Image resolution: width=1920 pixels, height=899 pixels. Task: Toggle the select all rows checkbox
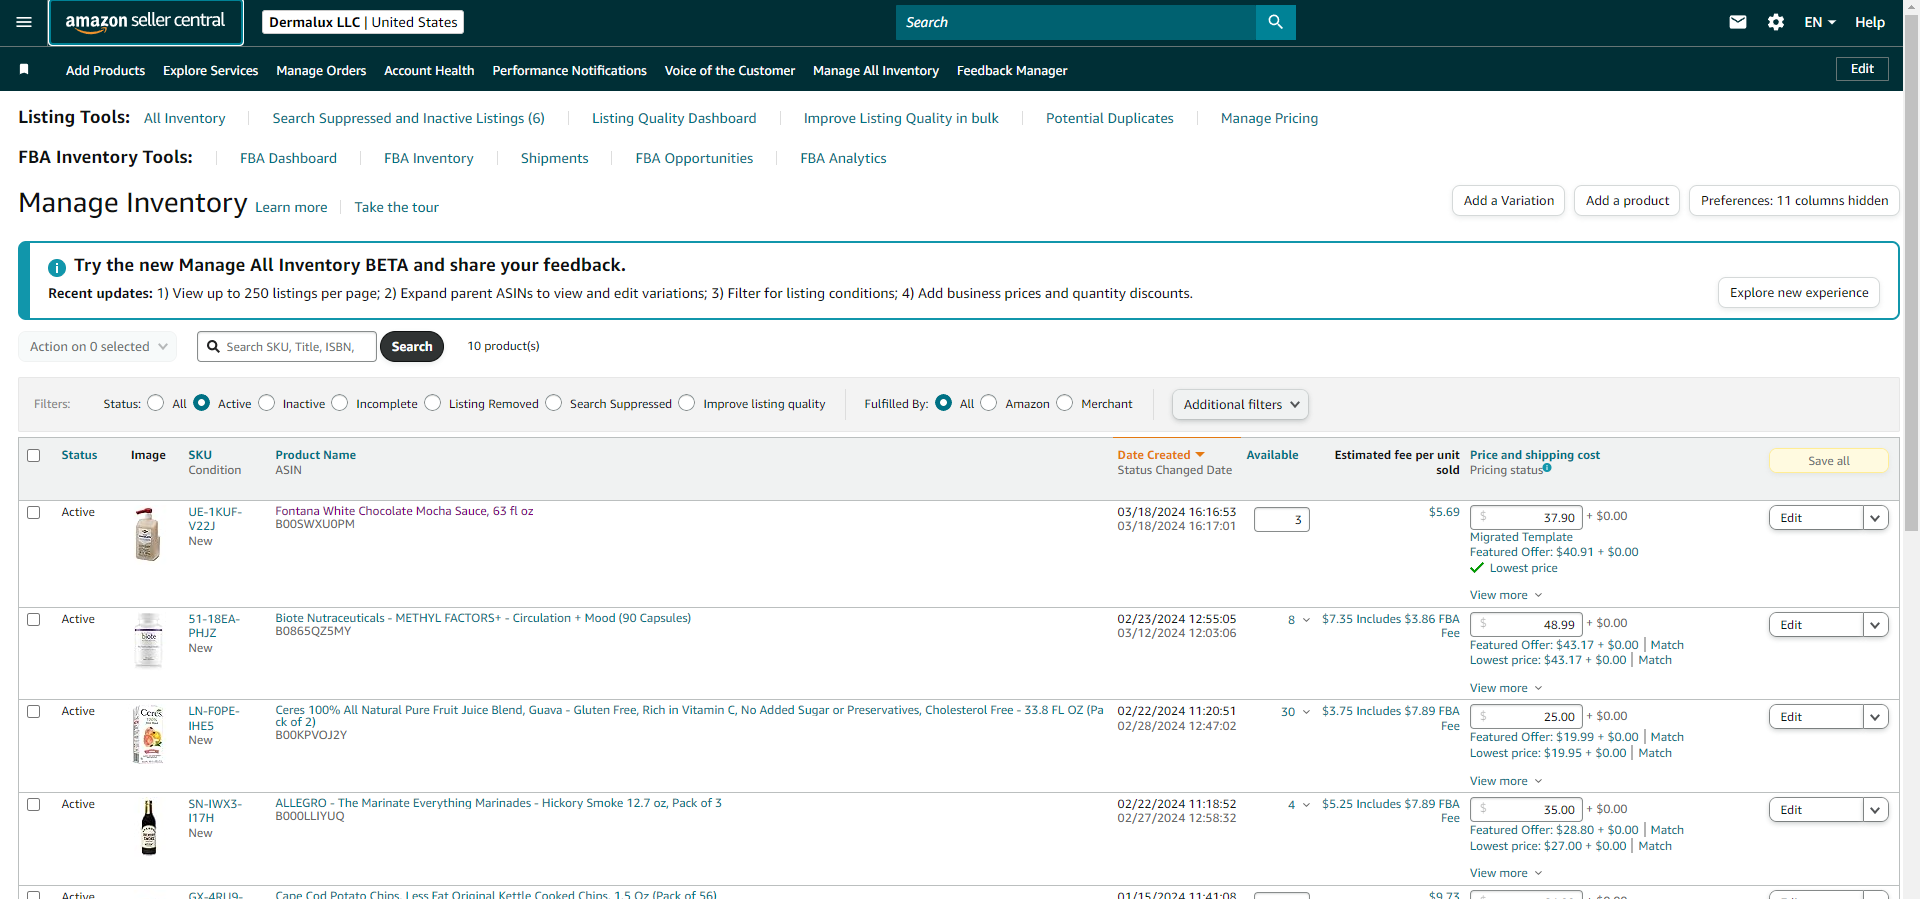(34, 455)
